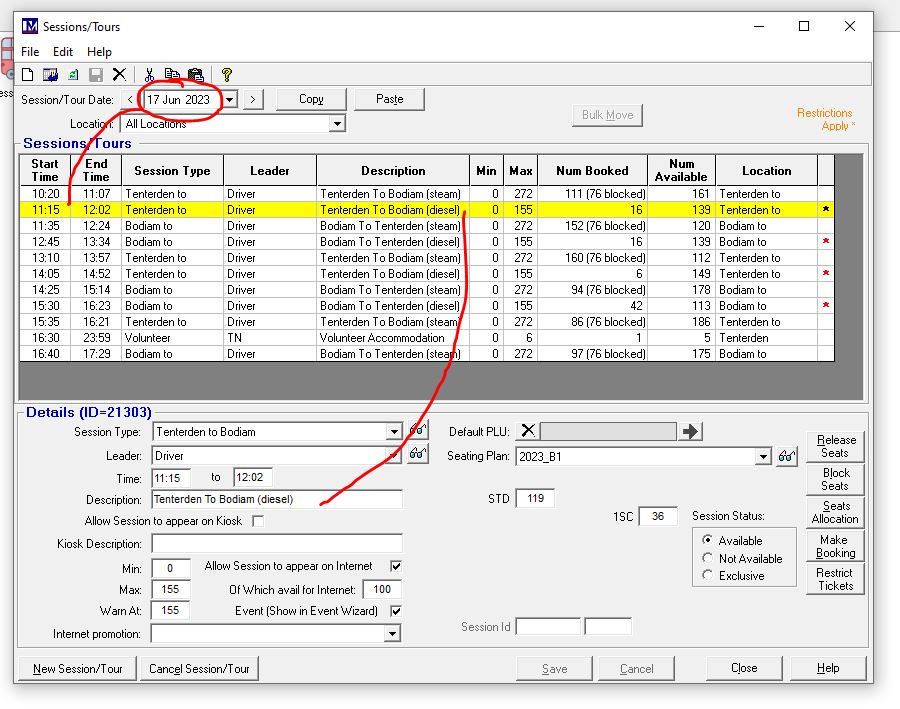The image size is (900, 709).
Task: Clear Default PLU with the X icon
Action: (528, 431)
